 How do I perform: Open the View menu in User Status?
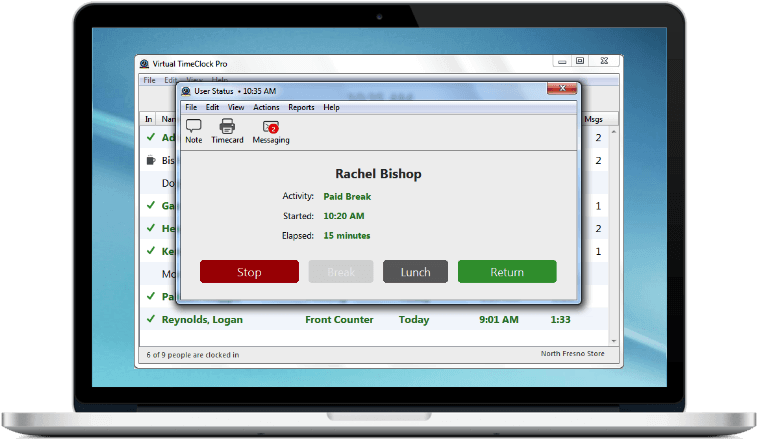[236, 107]
